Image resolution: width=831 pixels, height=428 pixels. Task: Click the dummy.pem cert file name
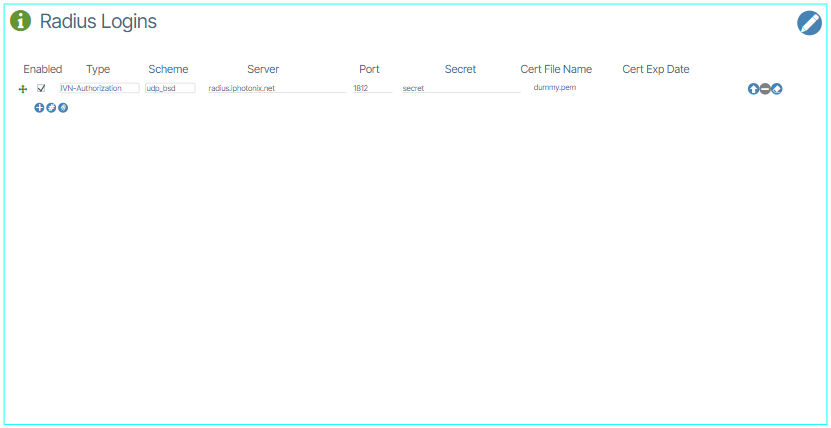[554, 88]
